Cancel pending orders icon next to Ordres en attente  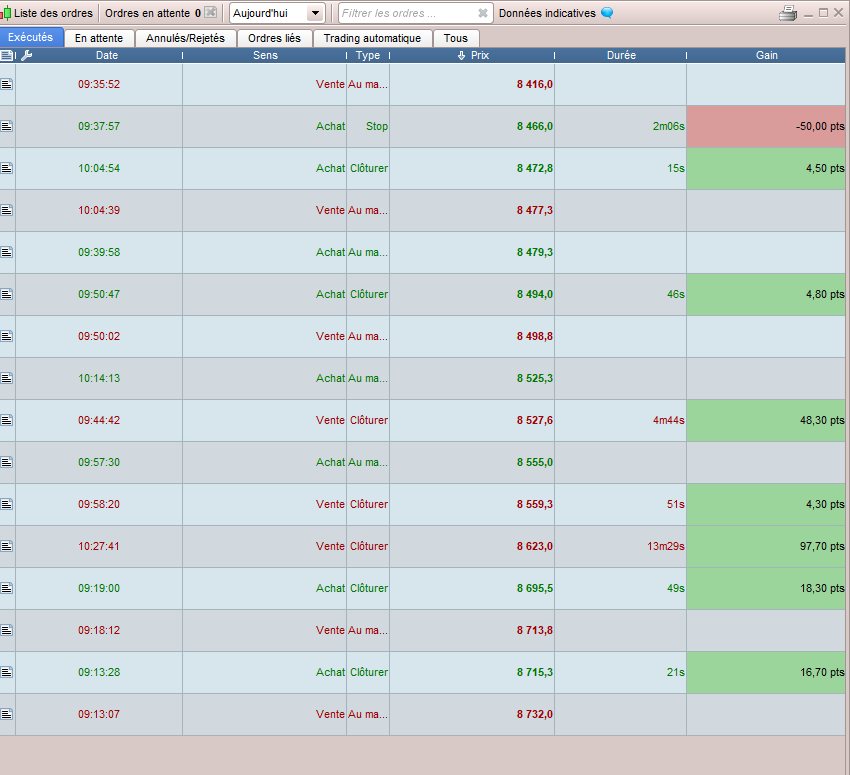(211, 12)
